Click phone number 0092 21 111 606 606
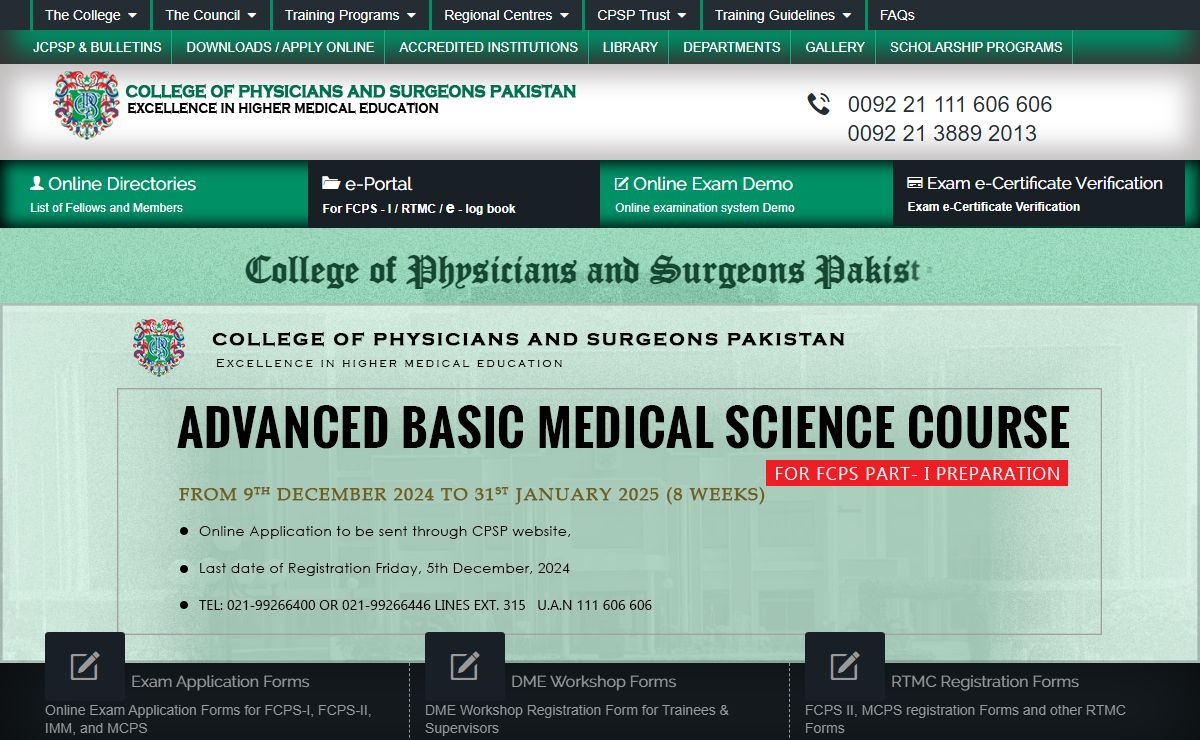This screenshot has height=740, width=1200. pyautogui.click(x=950, y=104)
